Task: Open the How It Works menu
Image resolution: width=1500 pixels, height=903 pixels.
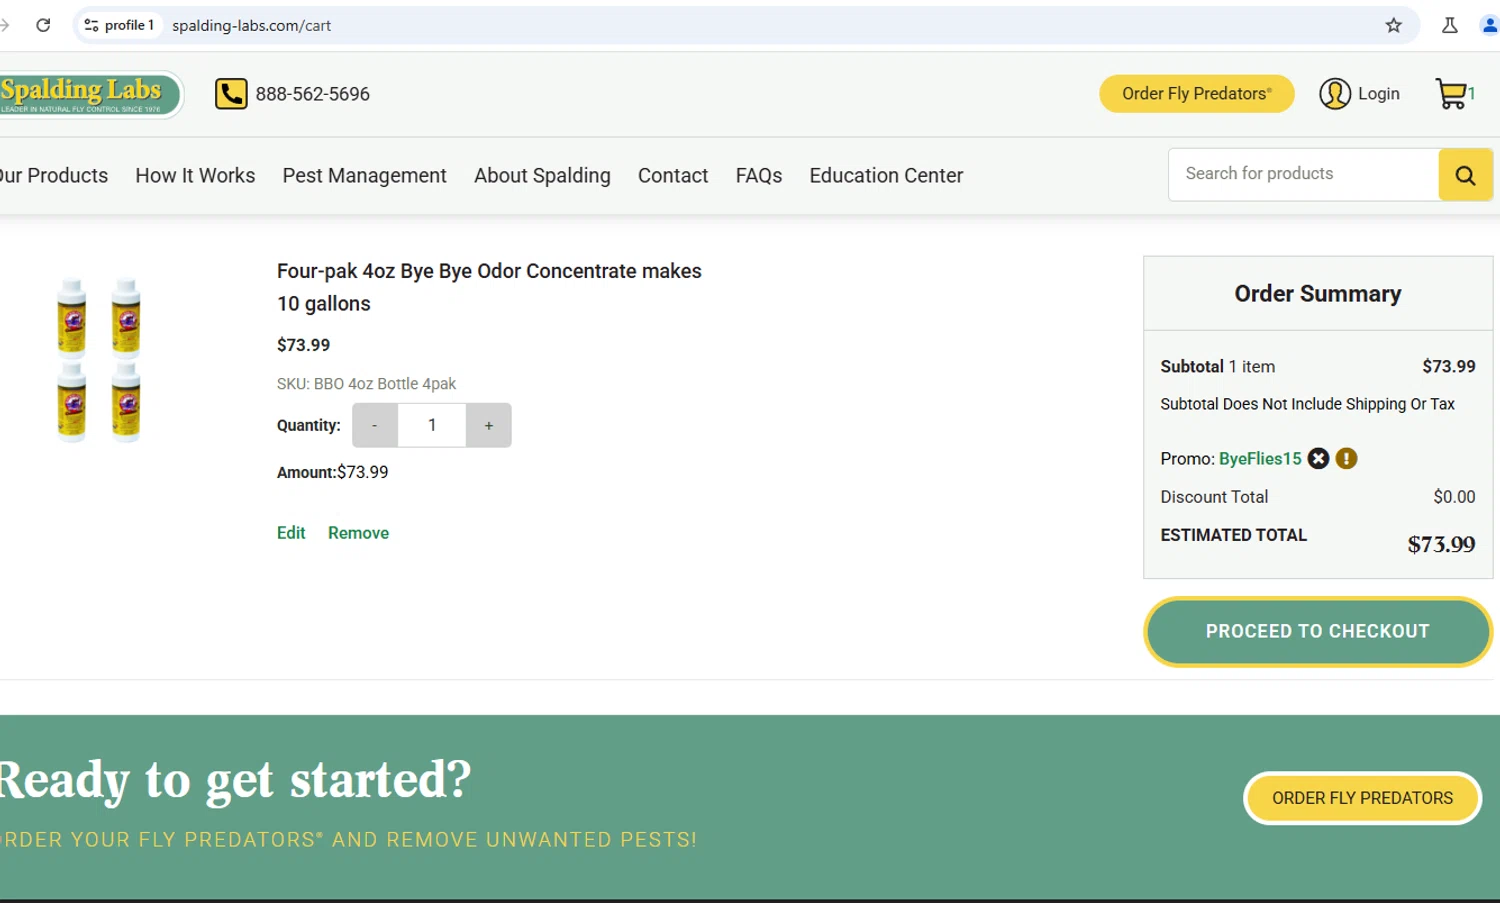Action: [x=195, y=175]
